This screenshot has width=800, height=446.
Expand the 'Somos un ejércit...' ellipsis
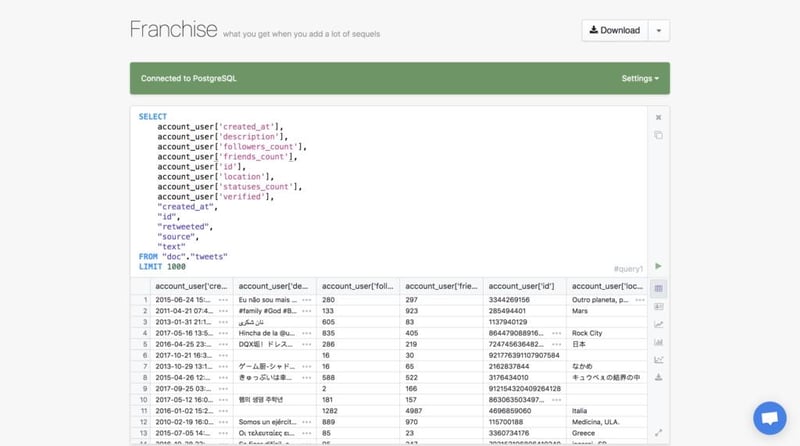point(306,422)
